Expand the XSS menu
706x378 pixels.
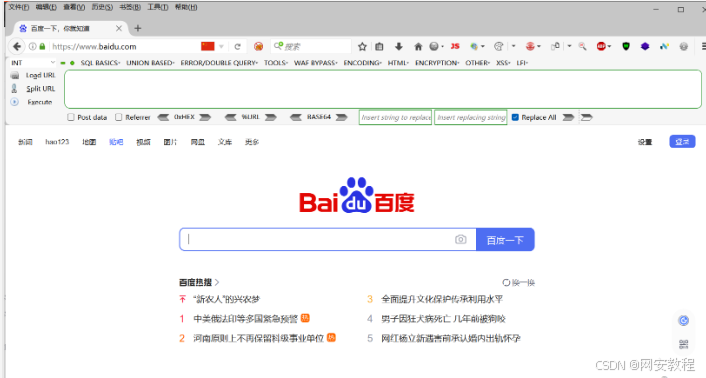(x=503, y=63)
